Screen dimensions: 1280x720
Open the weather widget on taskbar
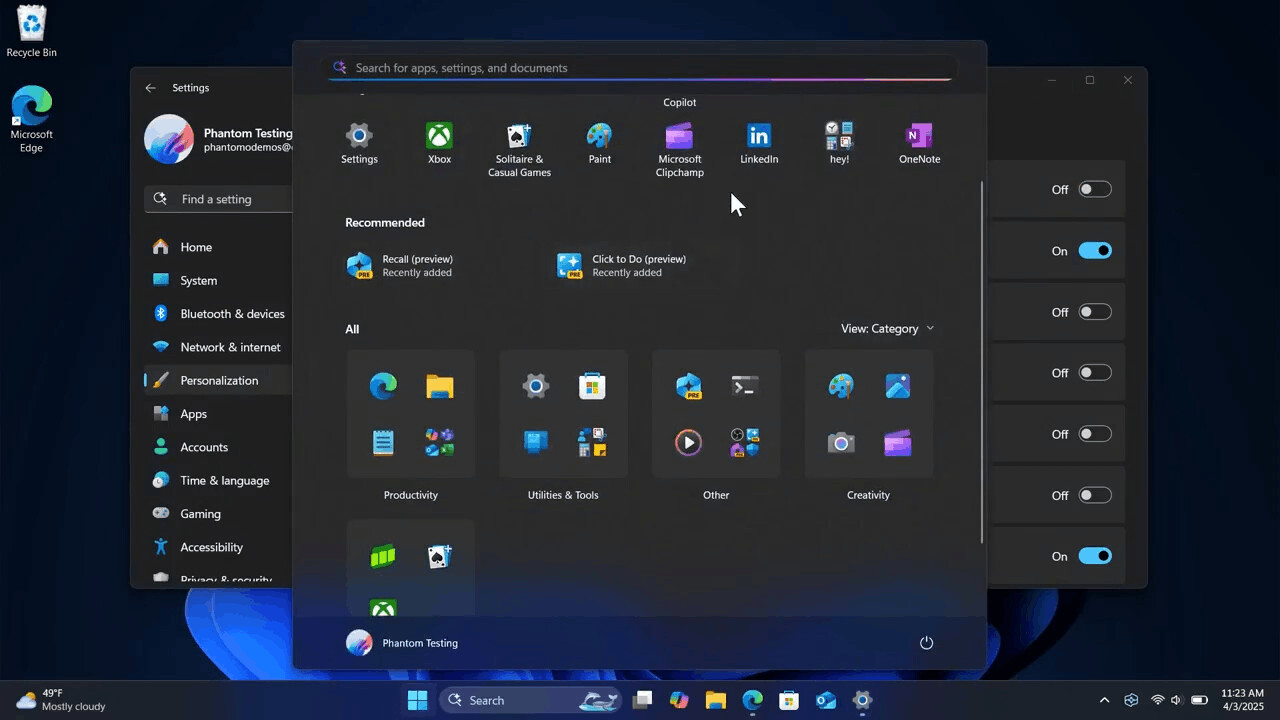click(60, 700)
